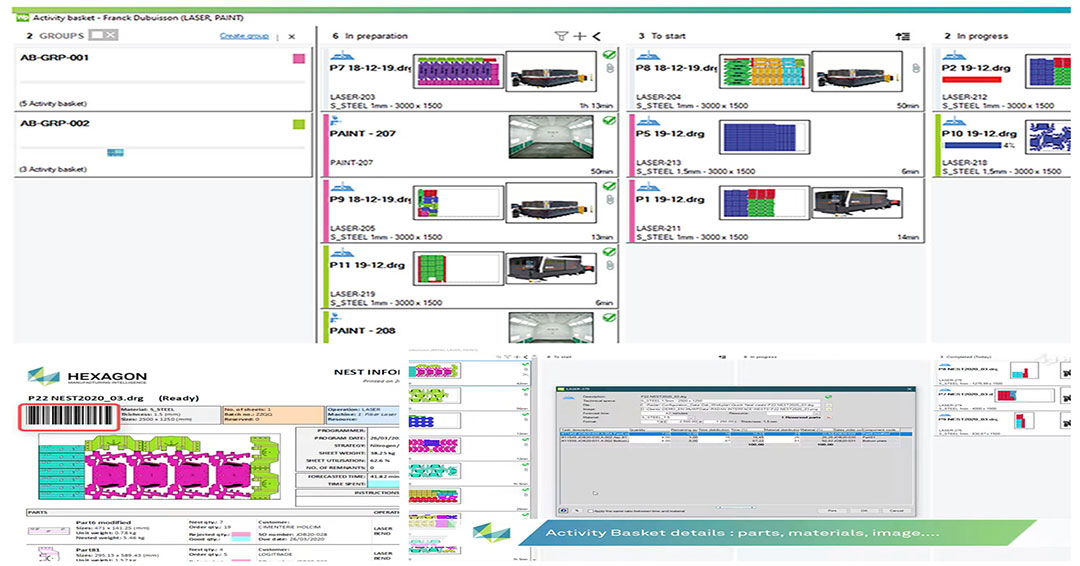Image resolution: width=1080 pixels, height=566 pixels.
Task: Open the In preparation filter funnel icon
Action: [561, 36]
